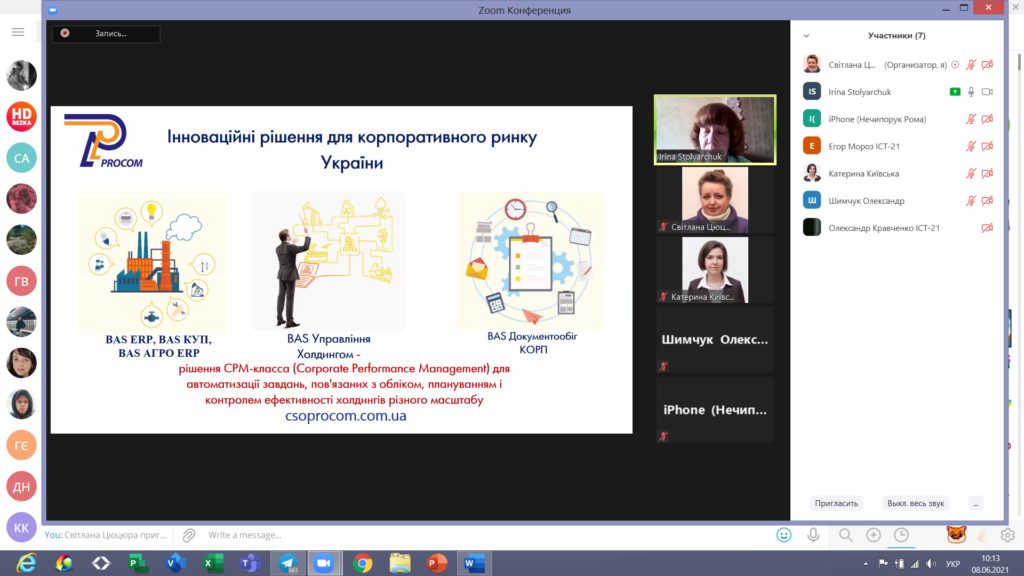Click muted mic icon for iPhone (Нечипорук Рома)

pos(971,119)
